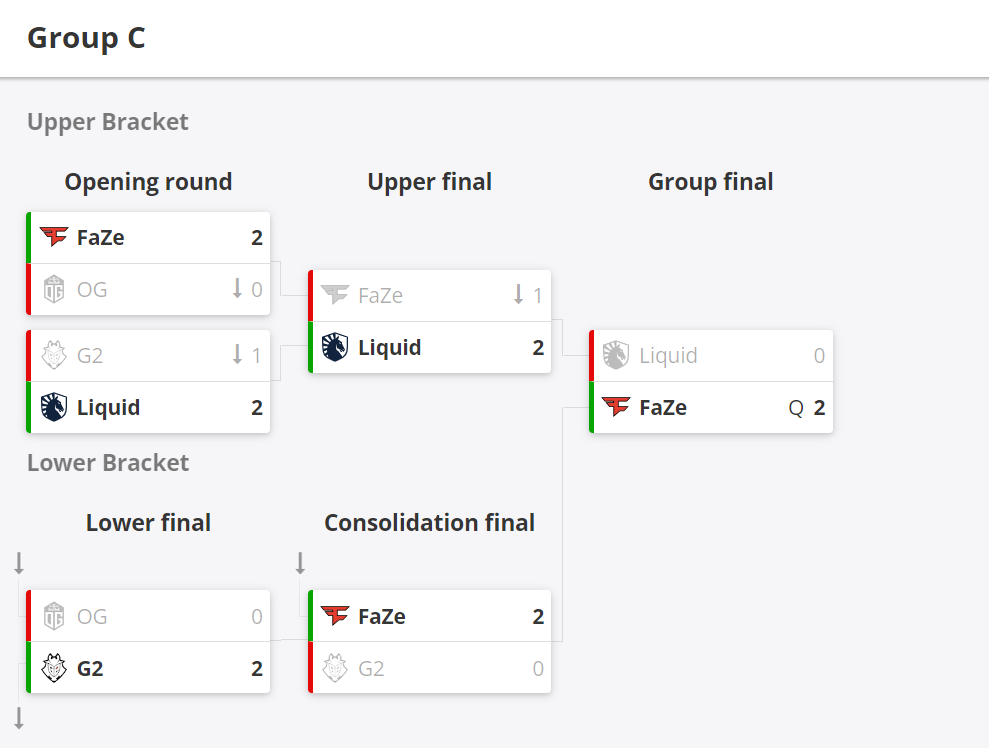The height and width of the screenshot is (748, 989).
Task: Click FaZe logo in Group final
Action: [616, 407]
